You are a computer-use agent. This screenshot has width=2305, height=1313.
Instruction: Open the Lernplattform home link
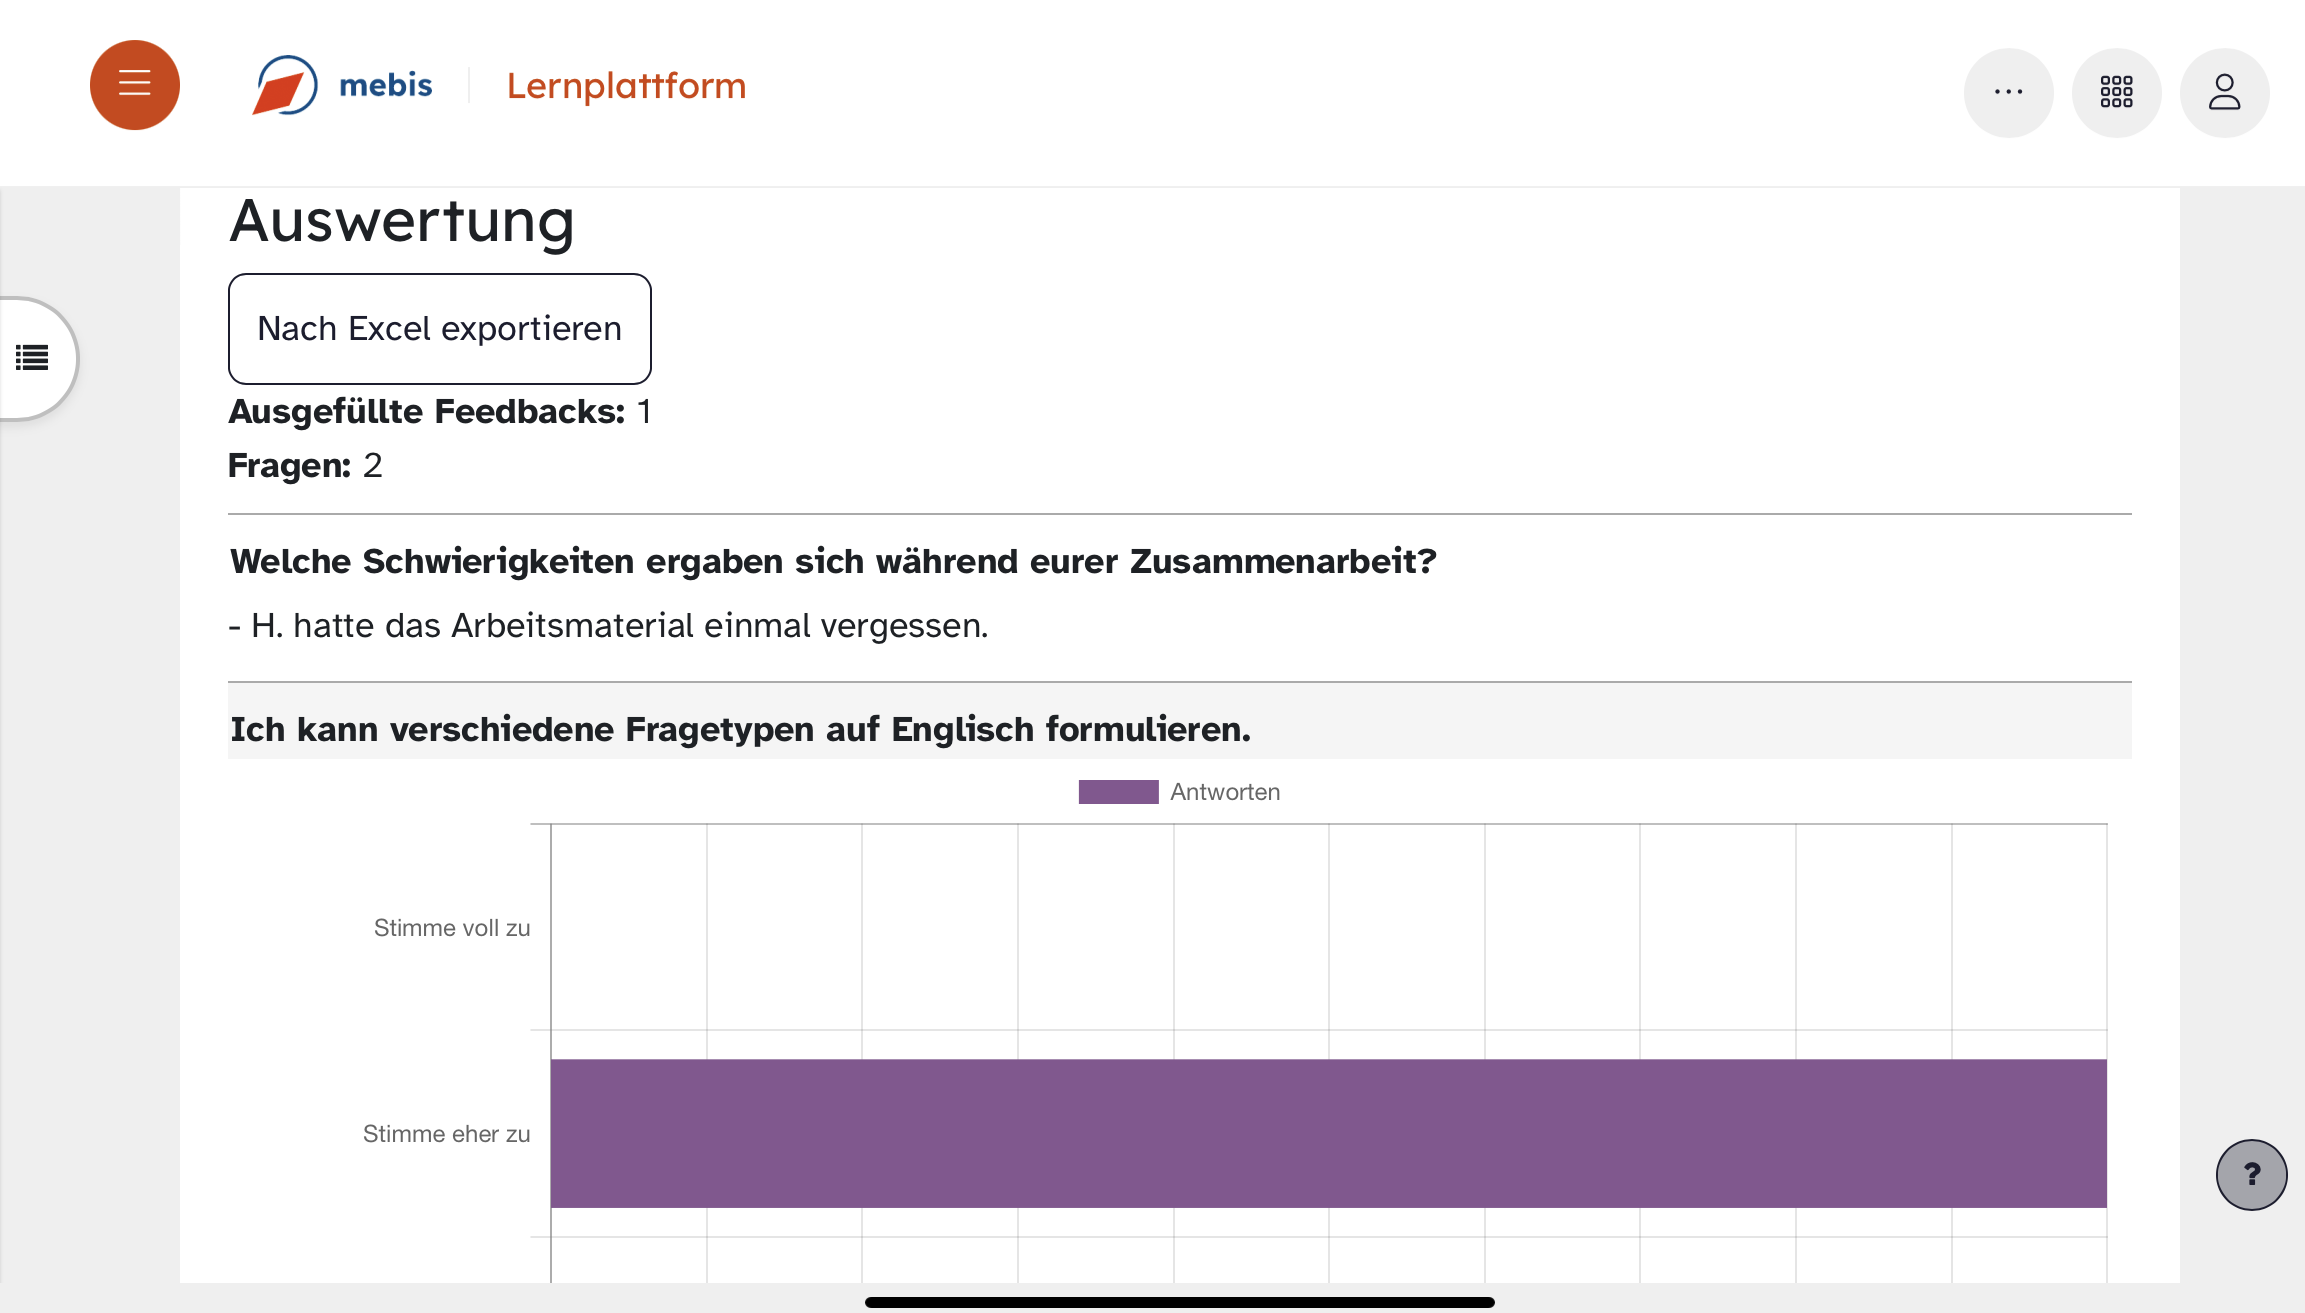626,86
